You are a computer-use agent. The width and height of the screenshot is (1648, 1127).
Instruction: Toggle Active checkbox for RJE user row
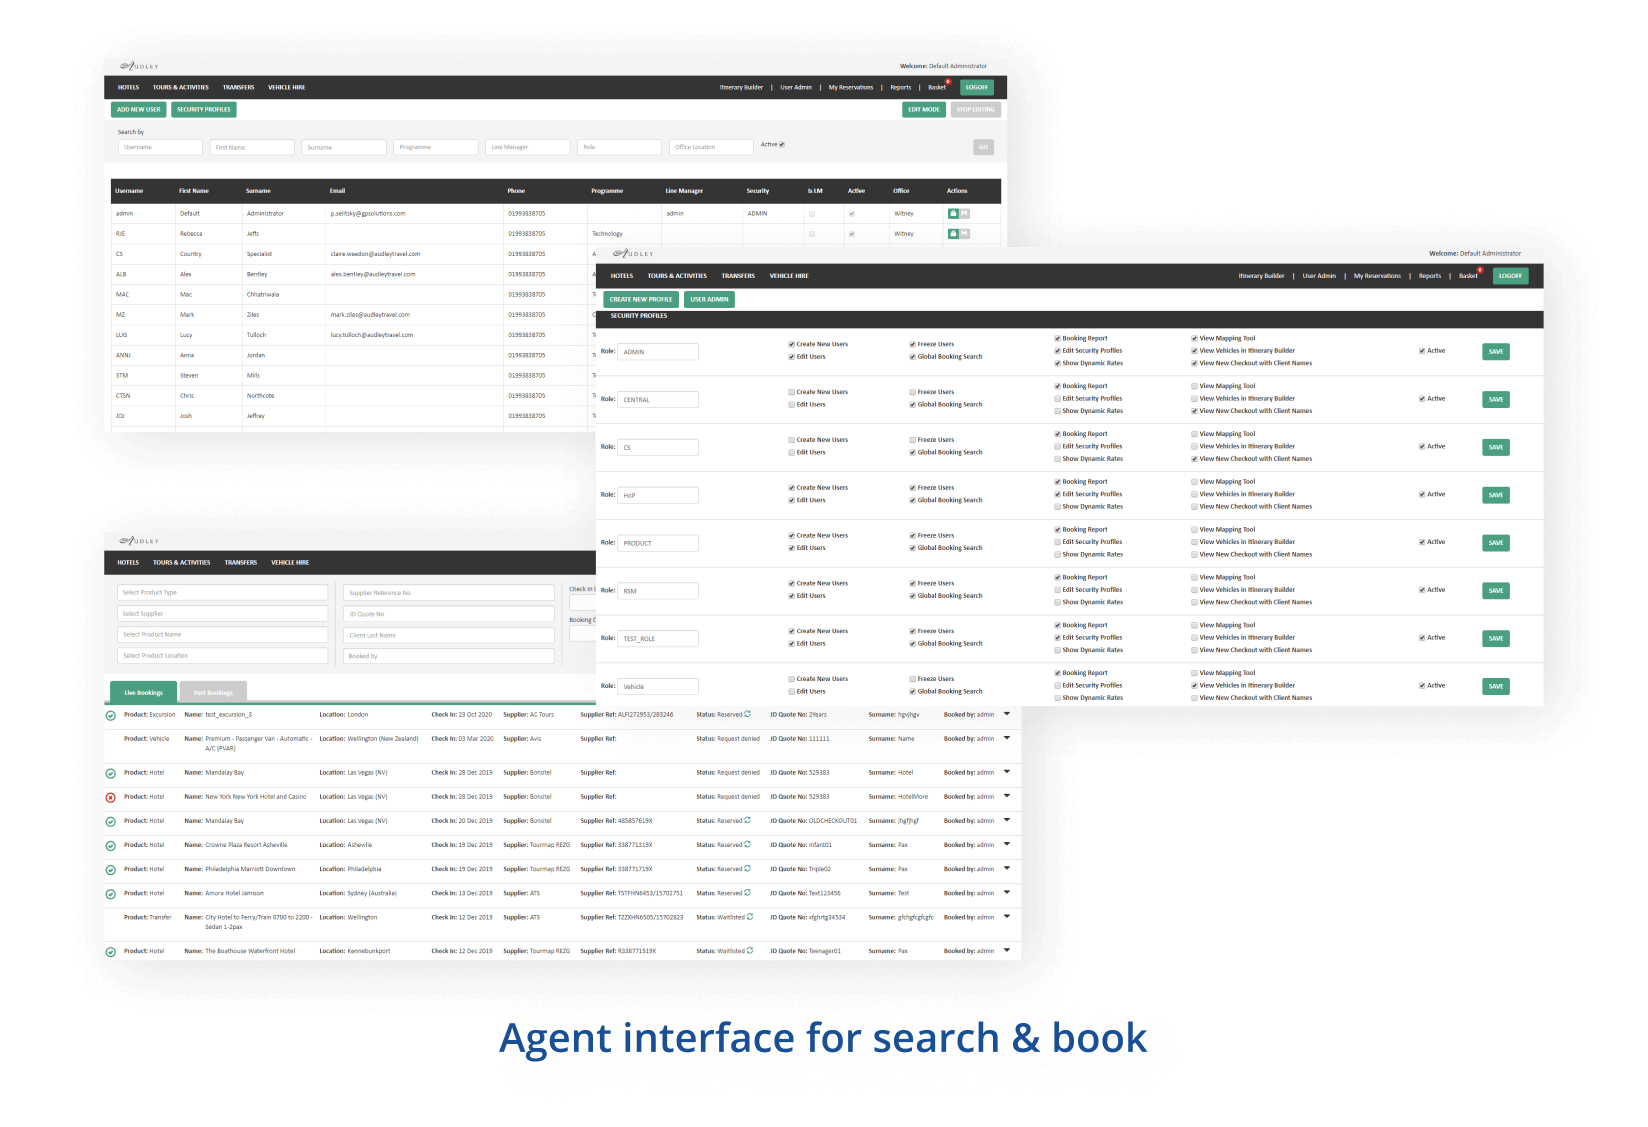point(852,234)
